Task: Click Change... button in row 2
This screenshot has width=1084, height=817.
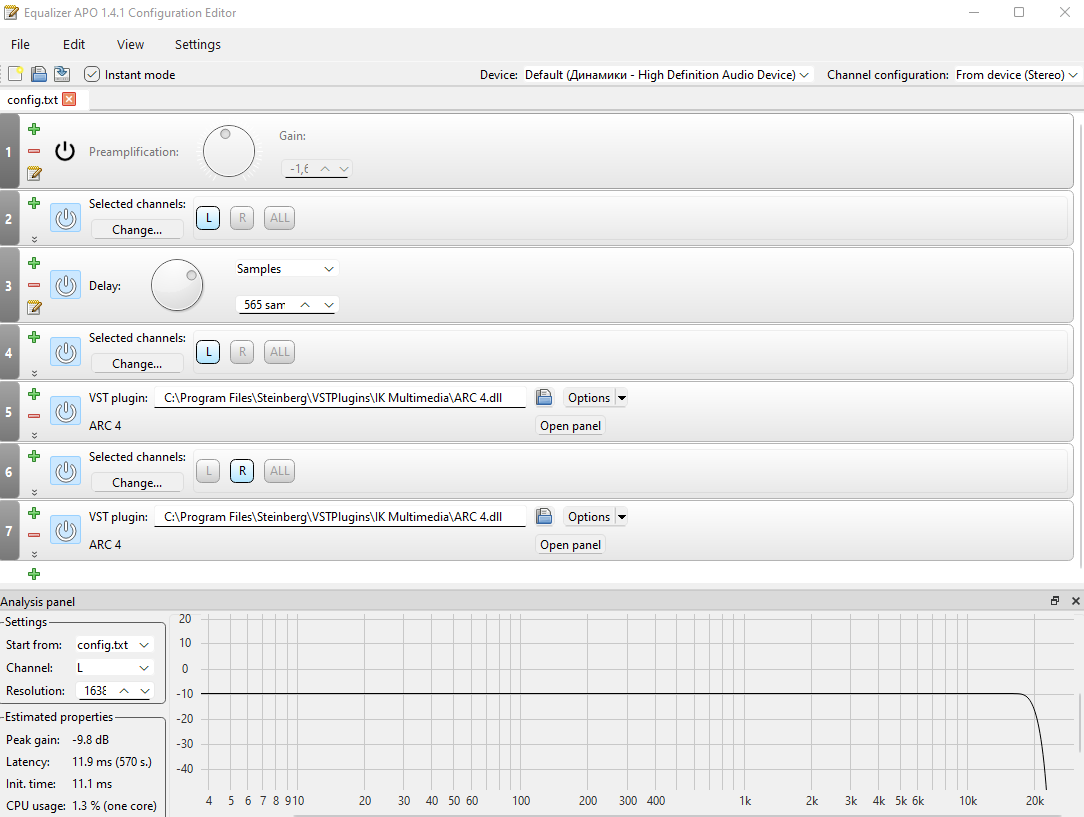Action: pyautogui.click(x=137, y=229)
